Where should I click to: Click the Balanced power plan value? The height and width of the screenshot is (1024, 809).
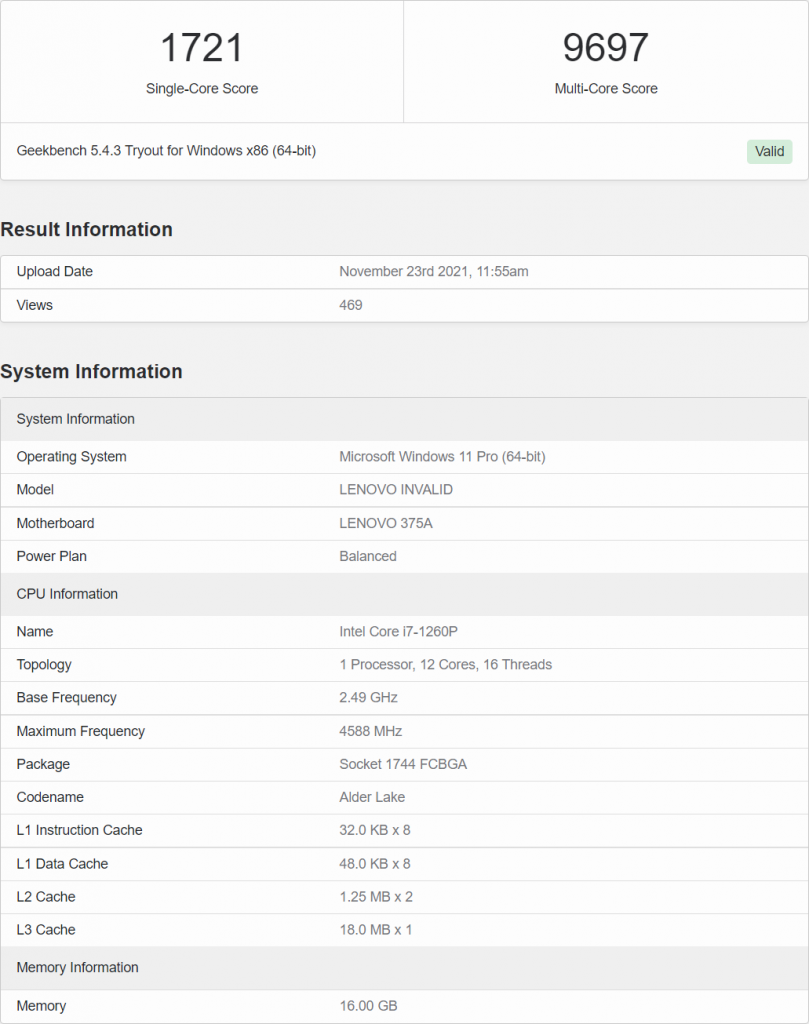pos(368,556)
